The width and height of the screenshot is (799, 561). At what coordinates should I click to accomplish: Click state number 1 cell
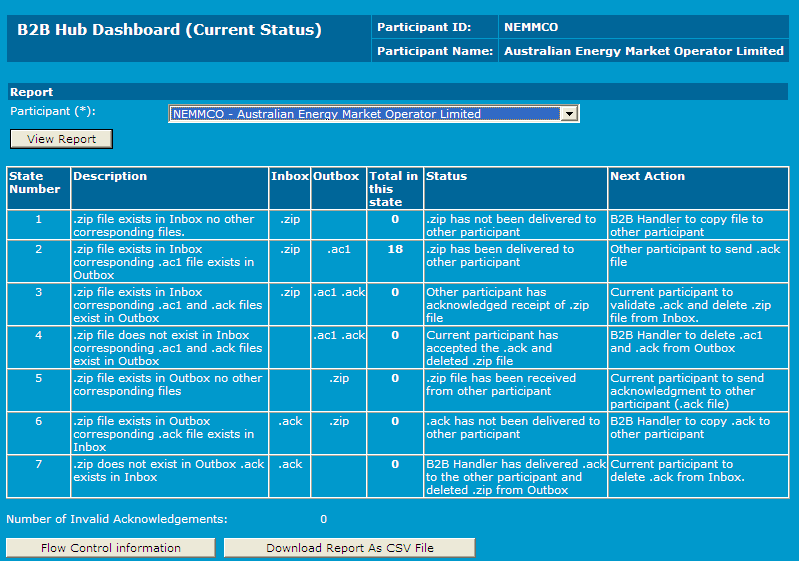[38, 225]
